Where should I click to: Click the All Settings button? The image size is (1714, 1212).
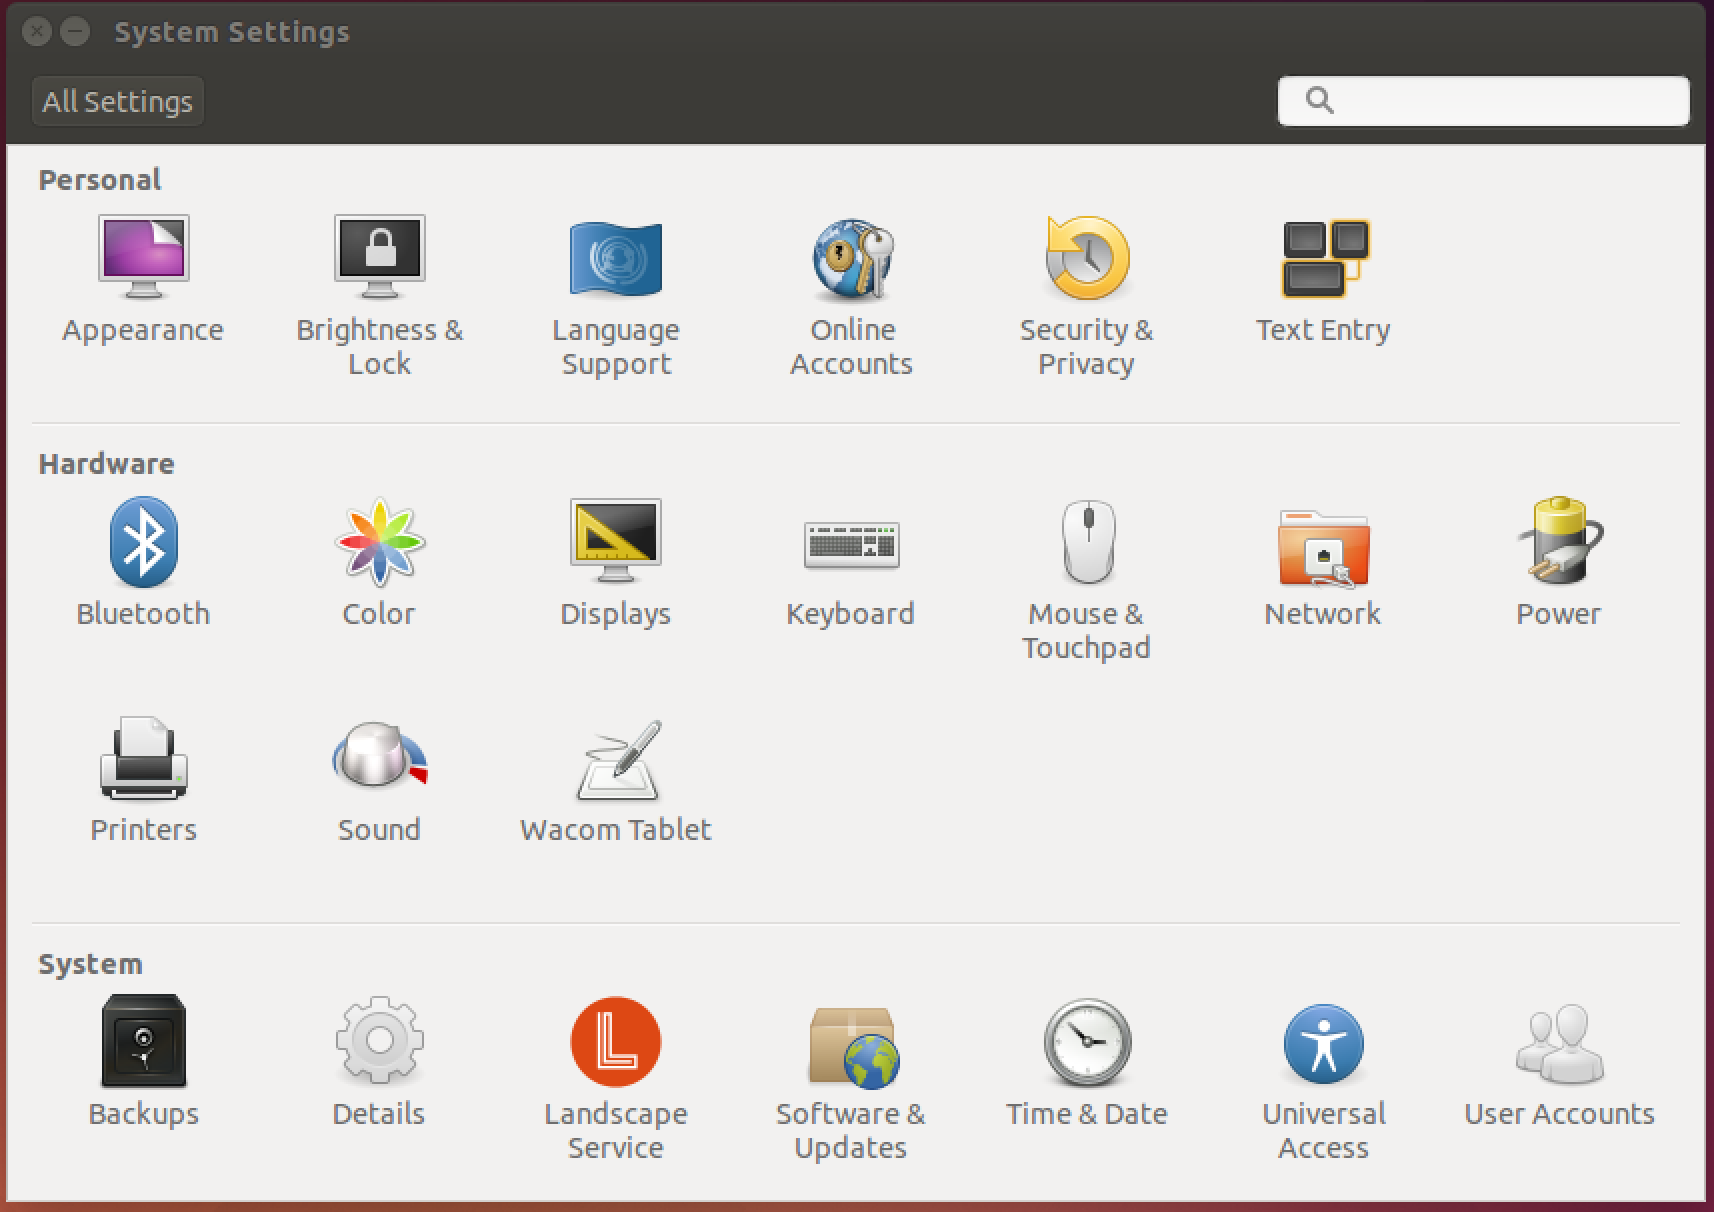click(118, 102)
